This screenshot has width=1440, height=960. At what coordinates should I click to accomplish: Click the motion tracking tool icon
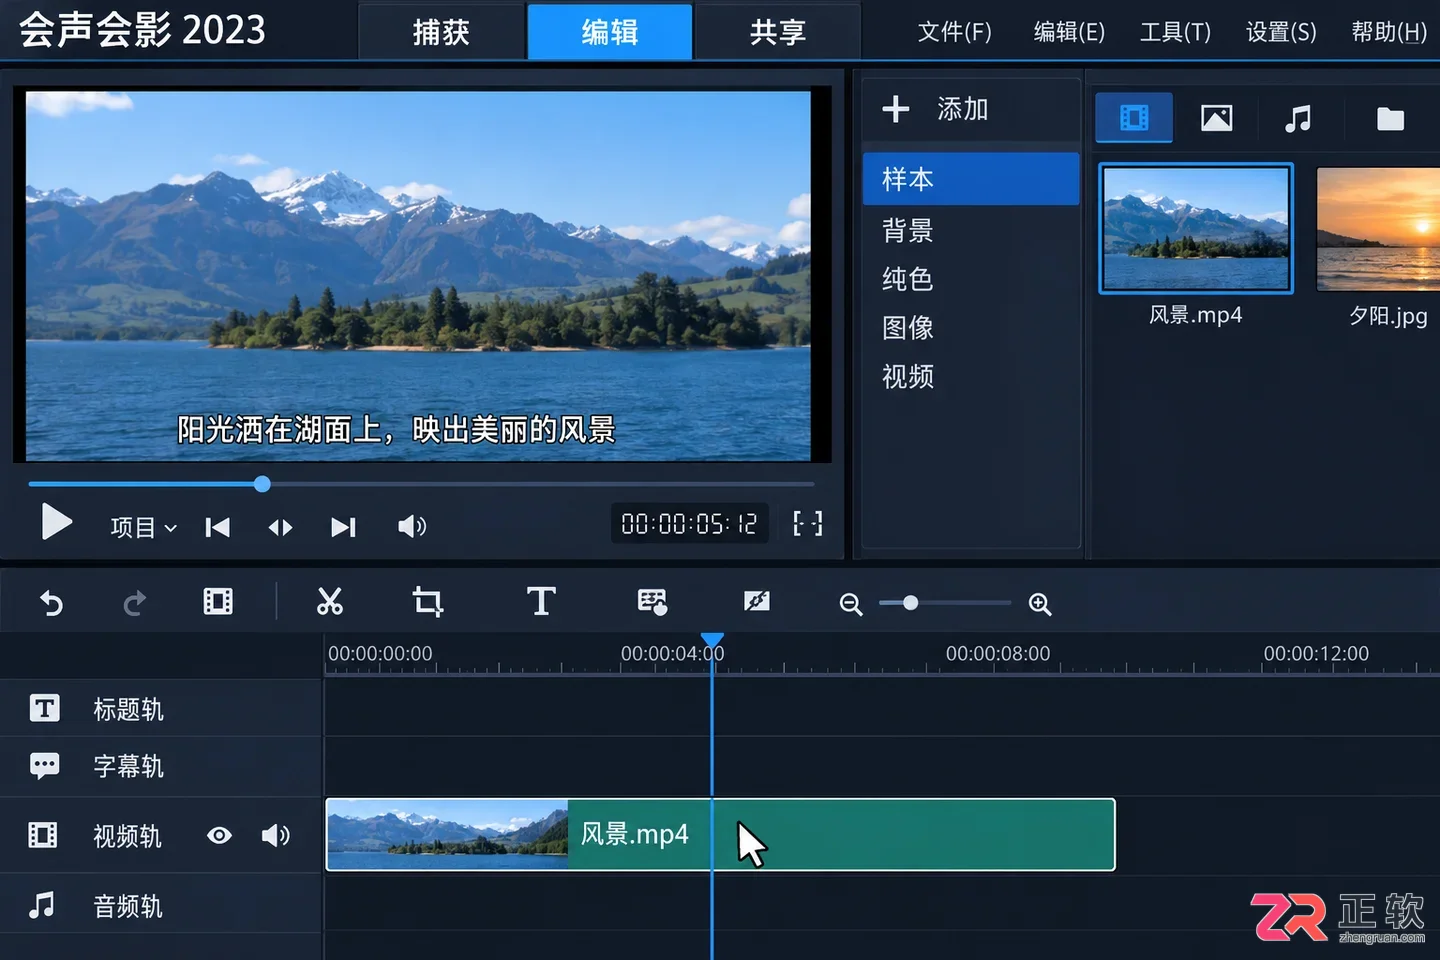coord(757,601)
